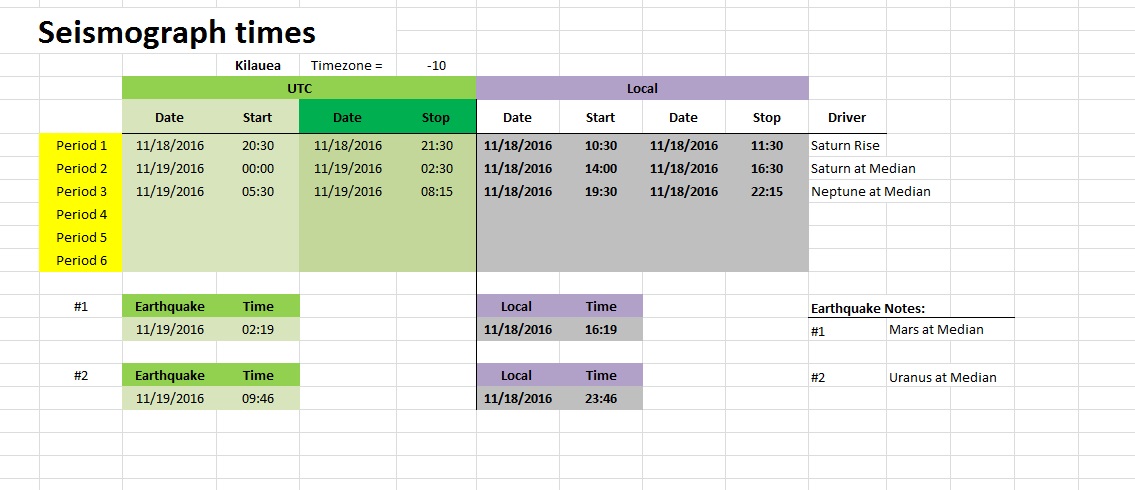Click earthquake UTC time 02:19 cell
This screenshot has width=1135, height=490.
click(x=257, y=329)
